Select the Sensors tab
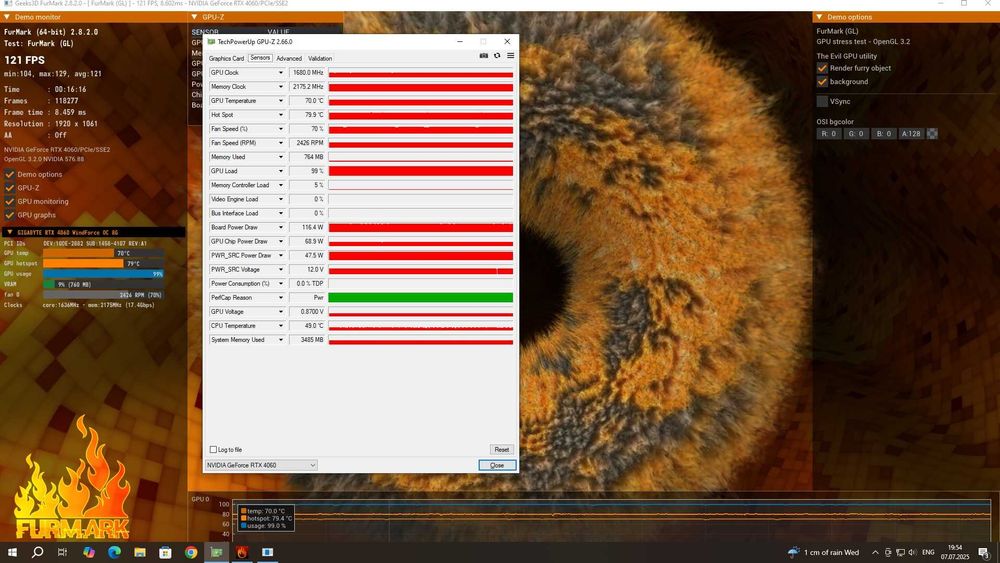 pyautogui.click(x=260, y=58)
